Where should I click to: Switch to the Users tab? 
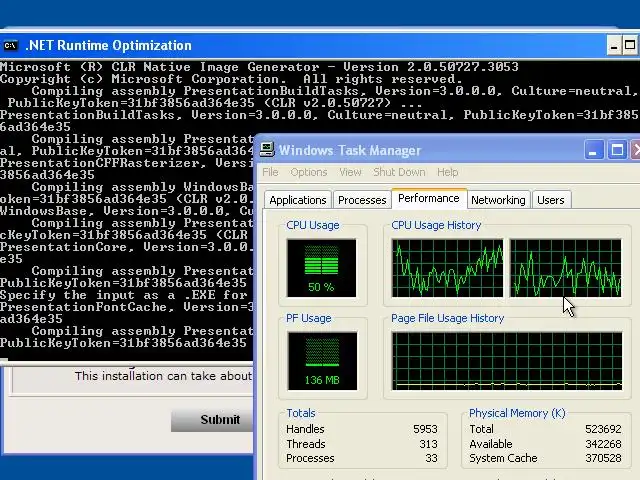pyautogui.click(x=551, y=200)
